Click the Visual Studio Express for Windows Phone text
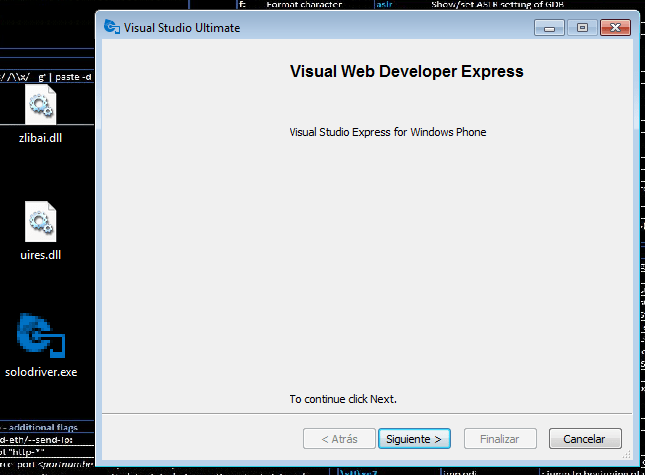The width and height of the screenshot is (646, 476). tap(388, 132)
